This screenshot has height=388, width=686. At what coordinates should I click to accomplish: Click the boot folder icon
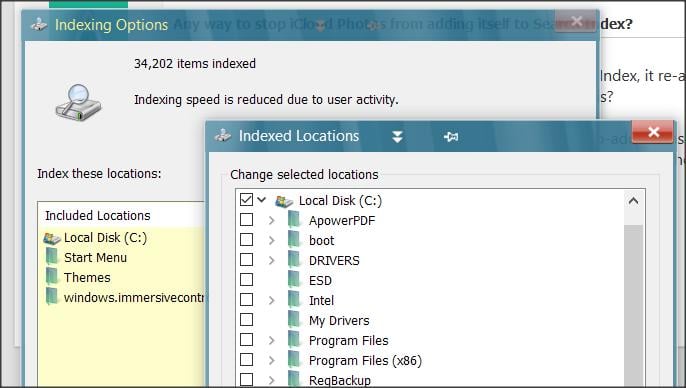click(x=295, y=240)
